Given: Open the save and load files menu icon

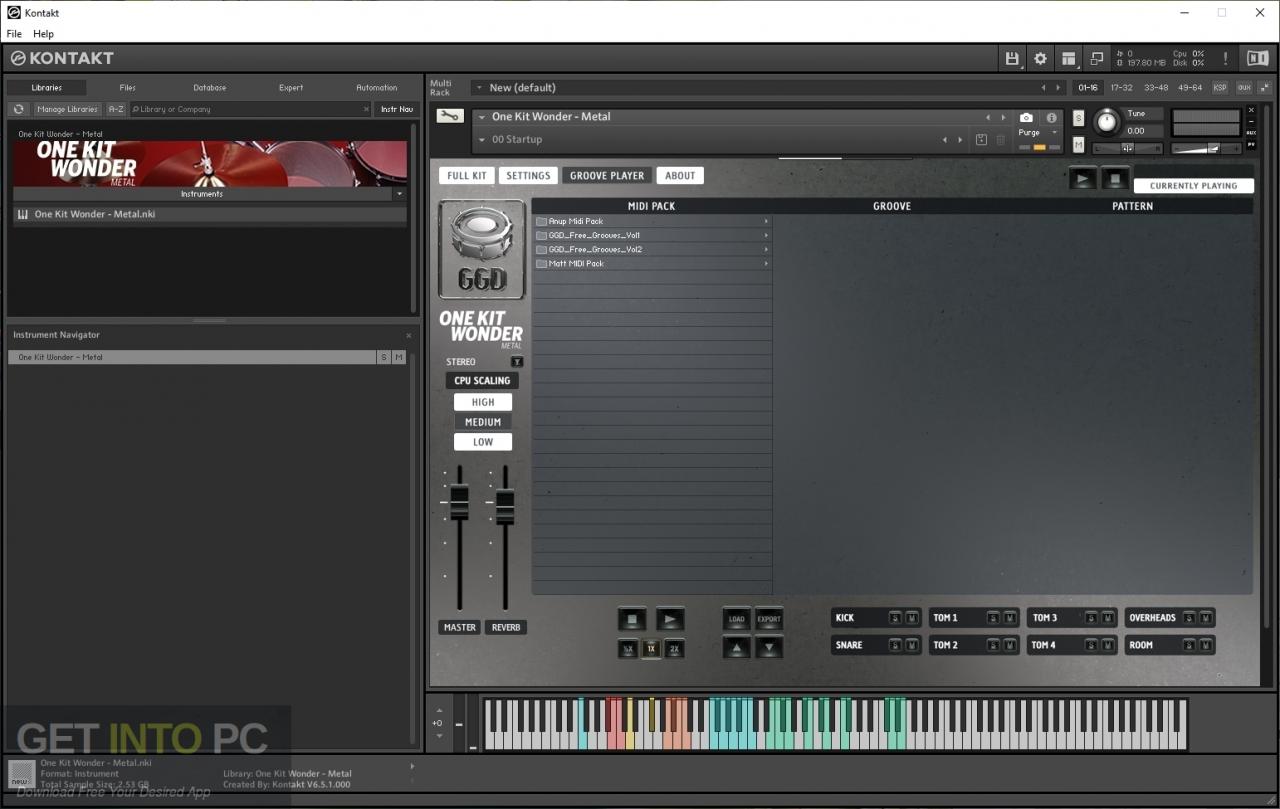Looking at the screenshot, I should coord(1012,58).
